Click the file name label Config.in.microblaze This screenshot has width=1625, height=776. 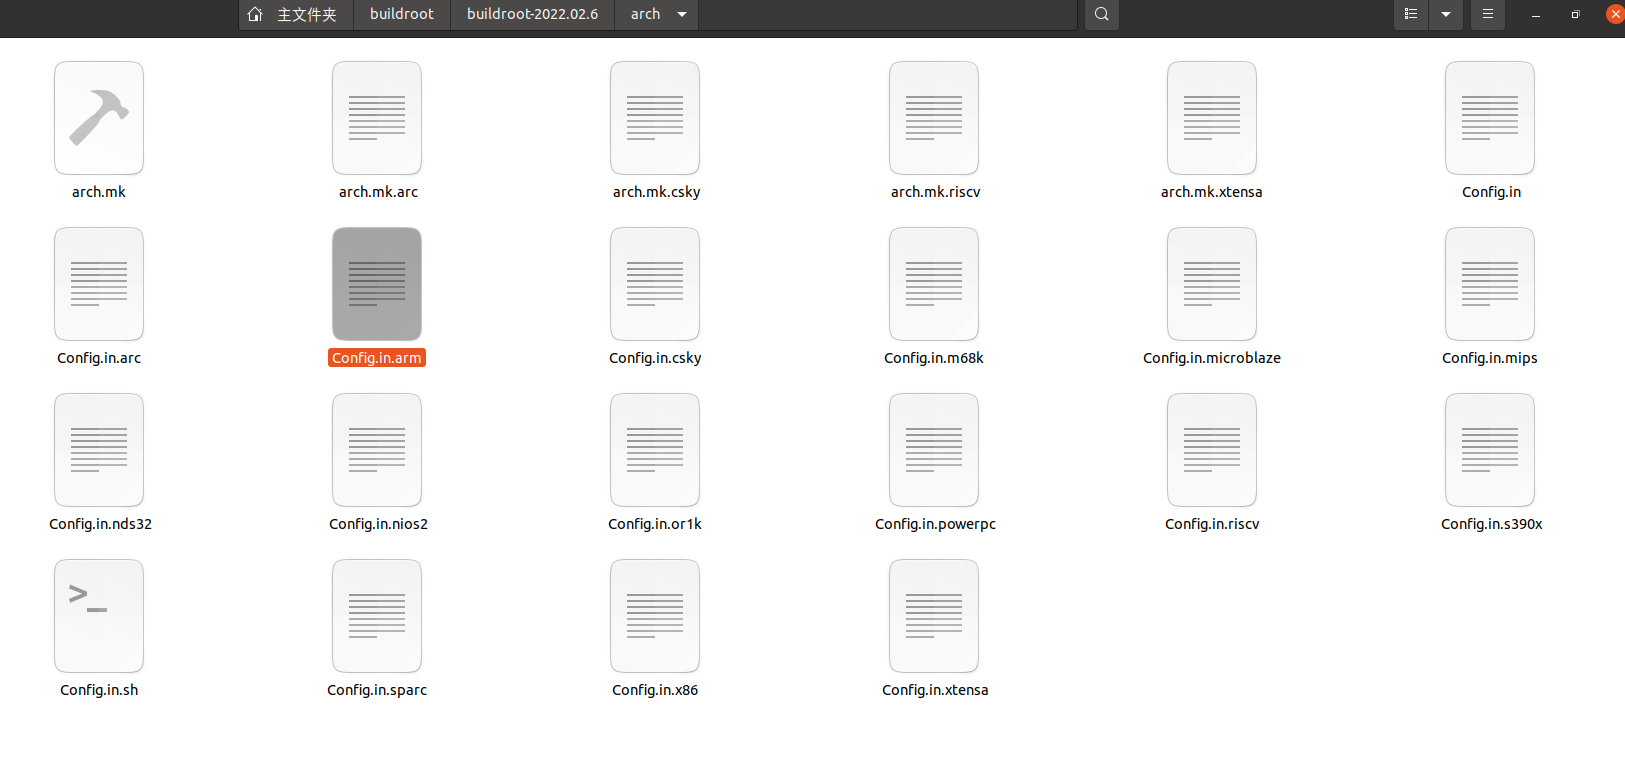pos(1212,358)
